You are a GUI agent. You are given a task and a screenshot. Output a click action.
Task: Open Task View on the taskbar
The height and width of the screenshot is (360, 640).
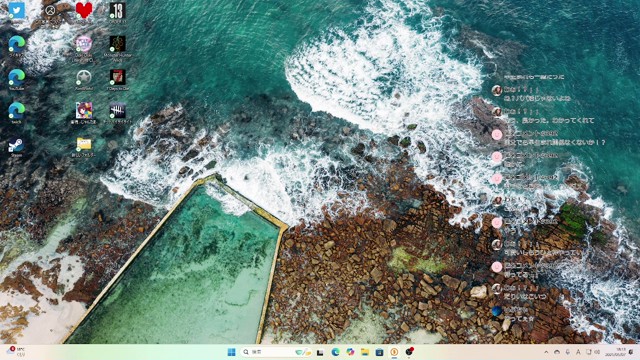point(320,352)
